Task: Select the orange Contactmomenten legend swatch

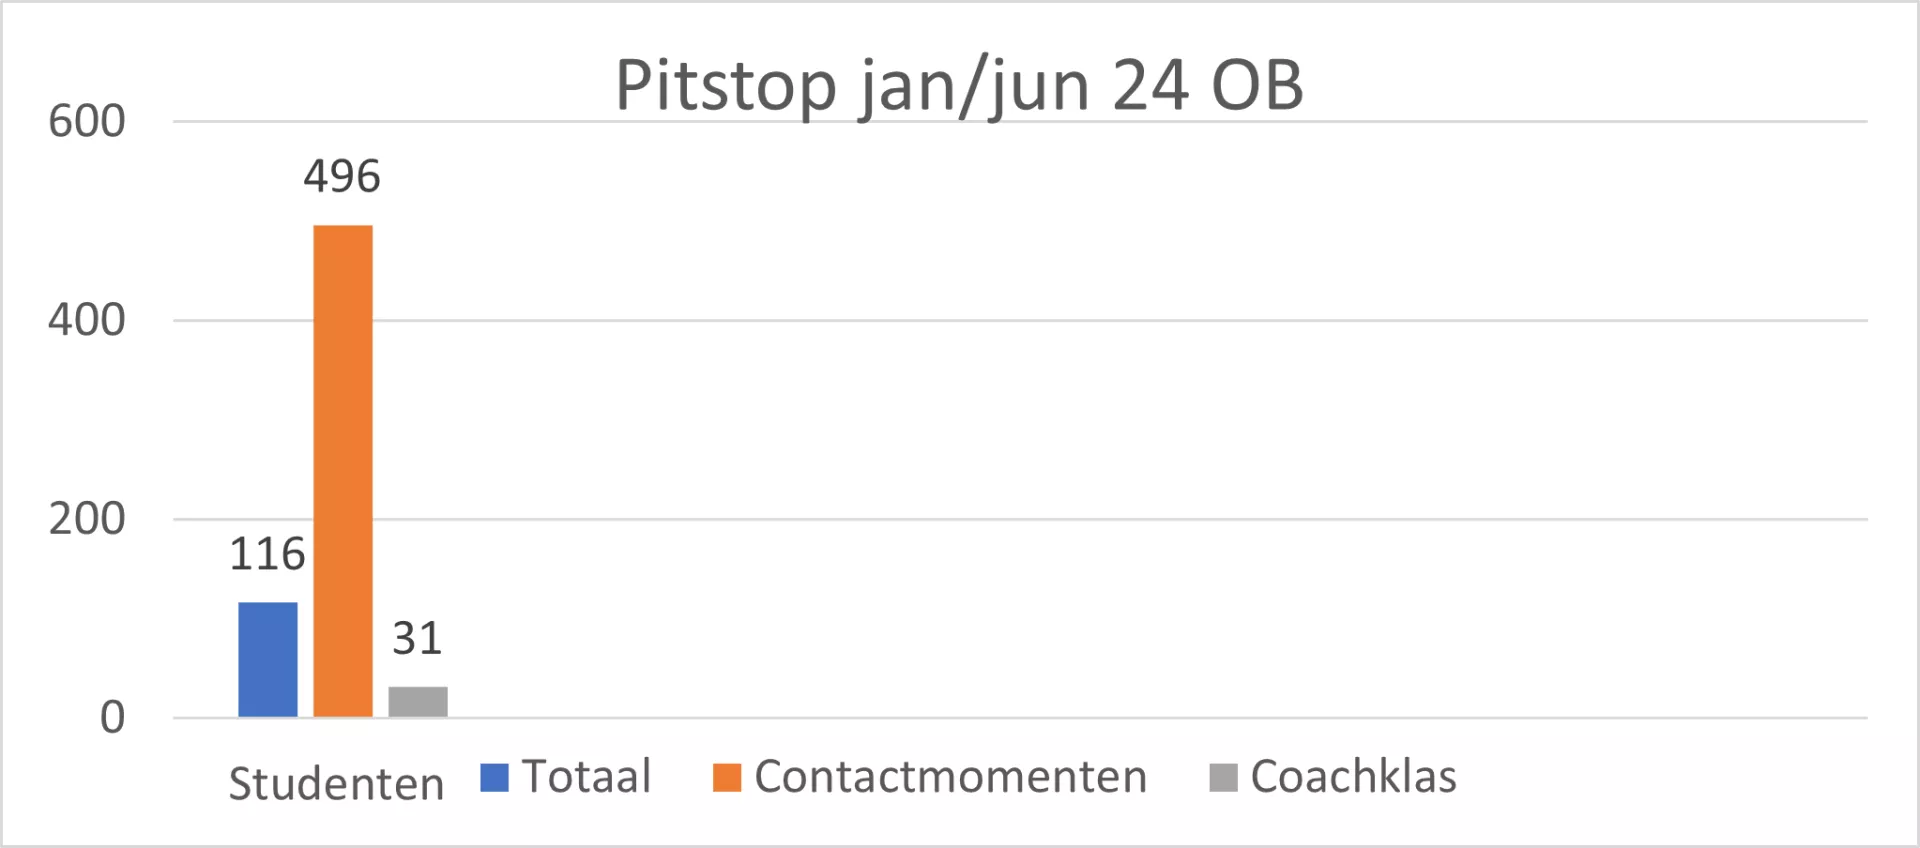Action: click(x=727, y=777)
